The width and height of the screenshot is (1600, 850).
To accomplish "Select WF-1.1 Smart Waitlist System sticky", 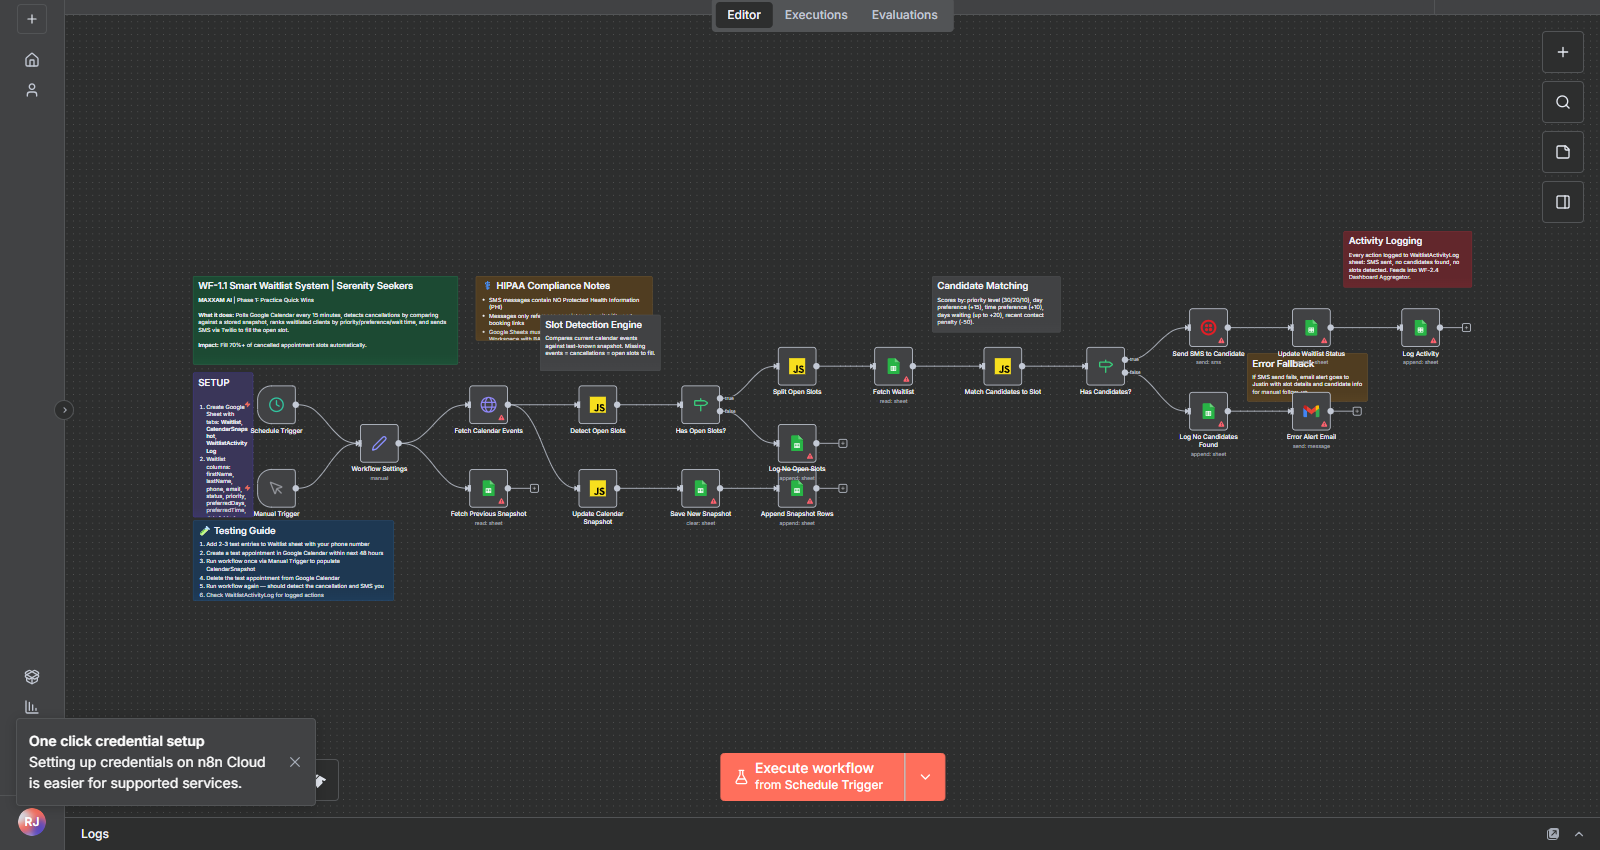I will [x=325, y=320].
